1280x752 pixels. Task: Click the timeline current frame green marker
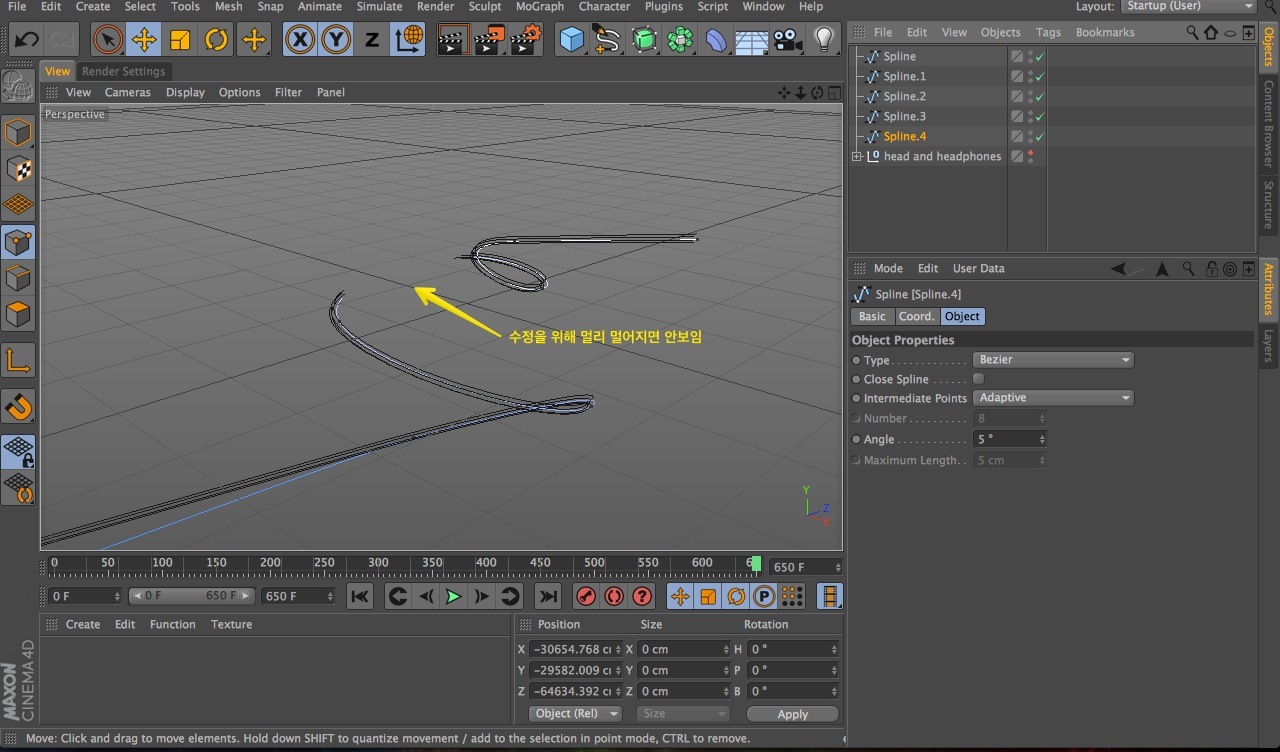click(757, 564)
